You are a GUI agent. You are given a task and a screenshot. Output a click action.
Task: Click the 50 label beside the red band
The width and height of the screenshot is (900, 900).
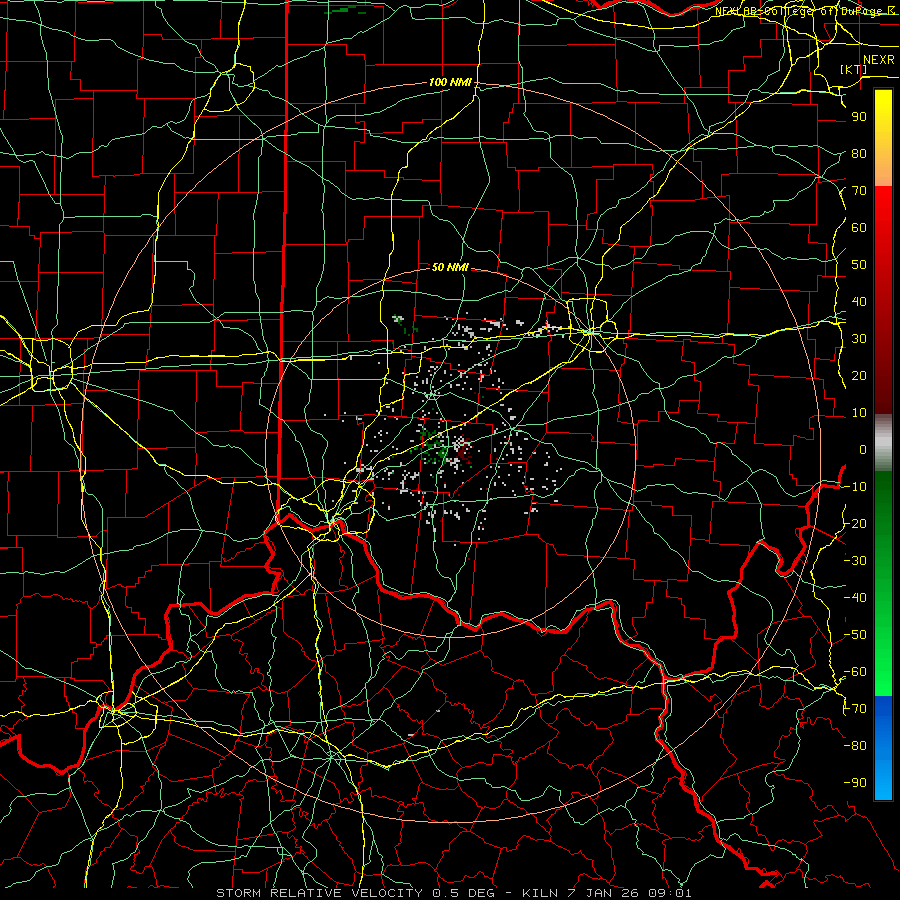click(859, 265)
